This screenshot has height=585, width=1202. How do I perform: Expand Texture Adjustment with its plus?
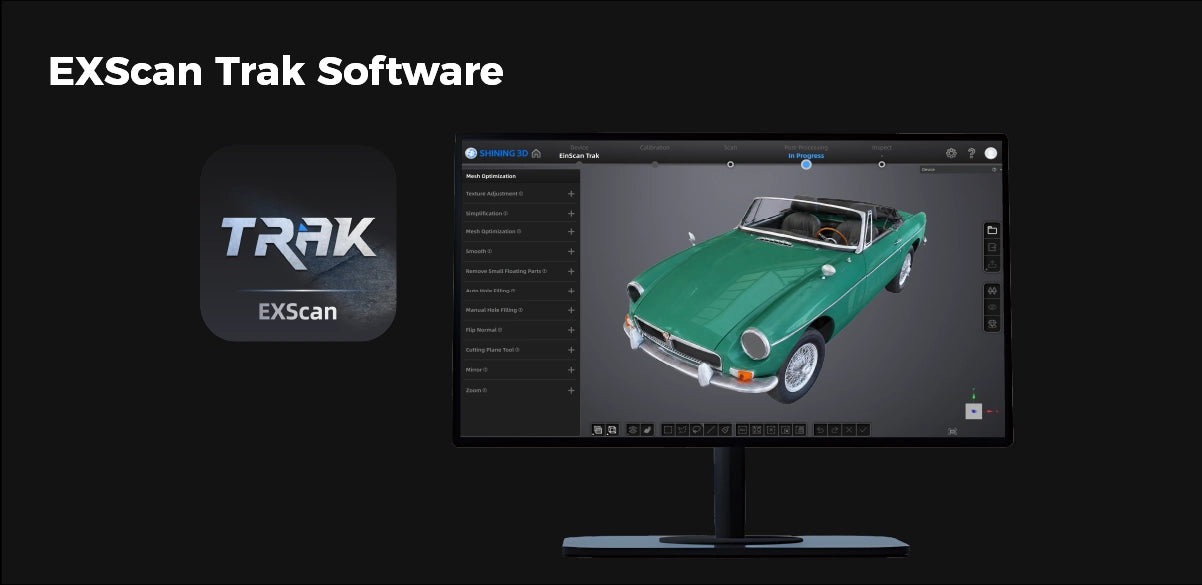coord(571,194)
